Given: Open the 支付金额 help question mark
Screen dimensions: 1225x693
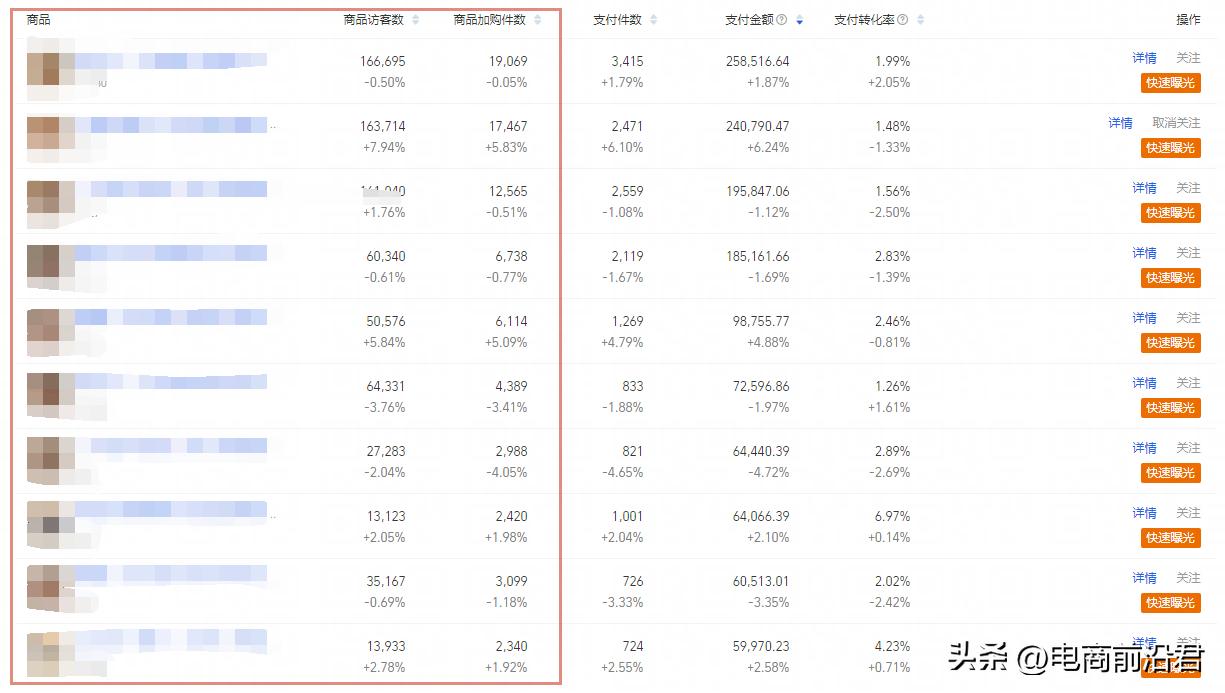Looking at the screenshot, I should (781, 20).
